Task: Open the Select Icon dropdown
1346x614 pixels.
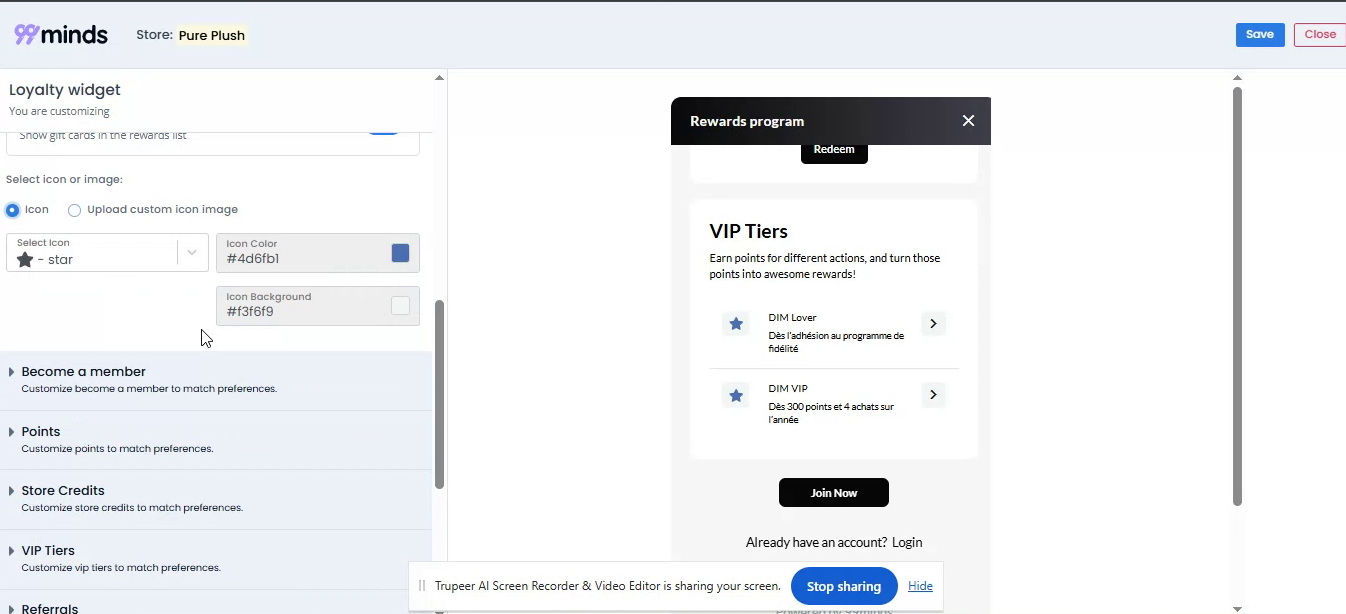Action: 192,253
